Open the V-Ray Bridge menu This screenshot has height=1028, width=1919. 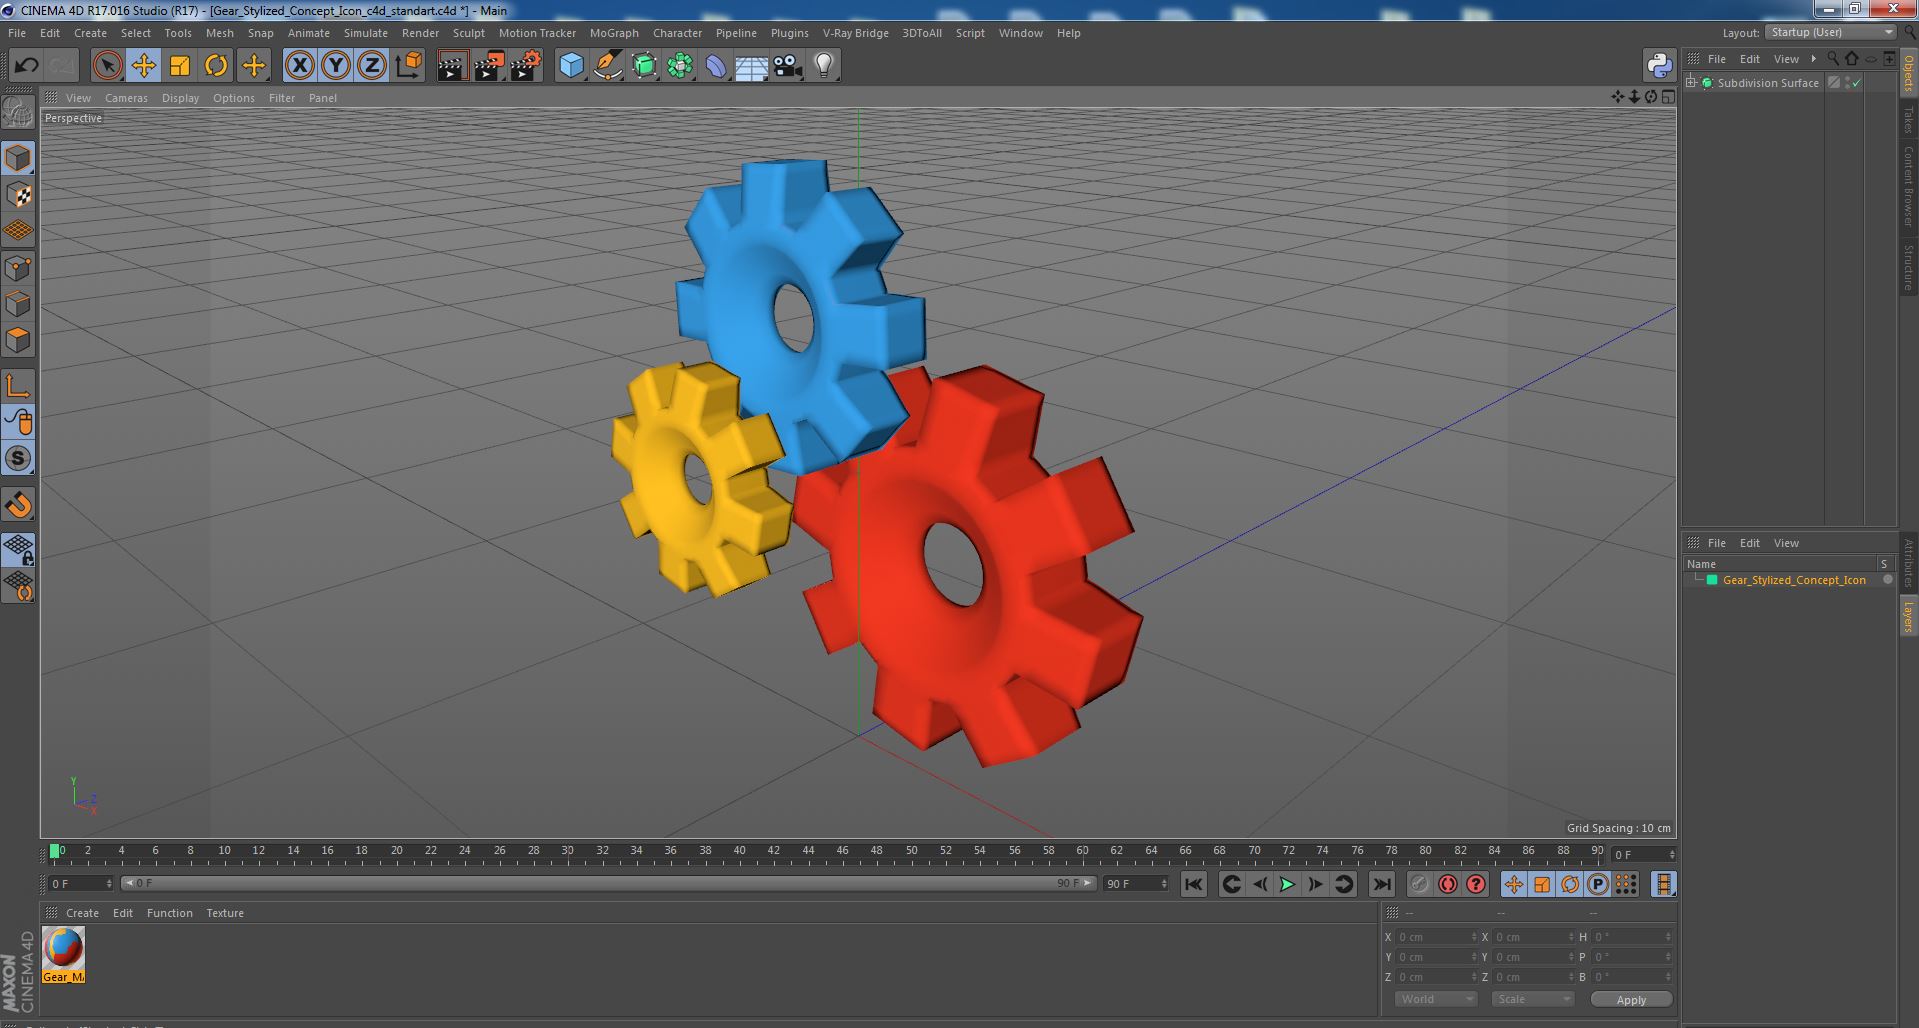coord(855,33)
